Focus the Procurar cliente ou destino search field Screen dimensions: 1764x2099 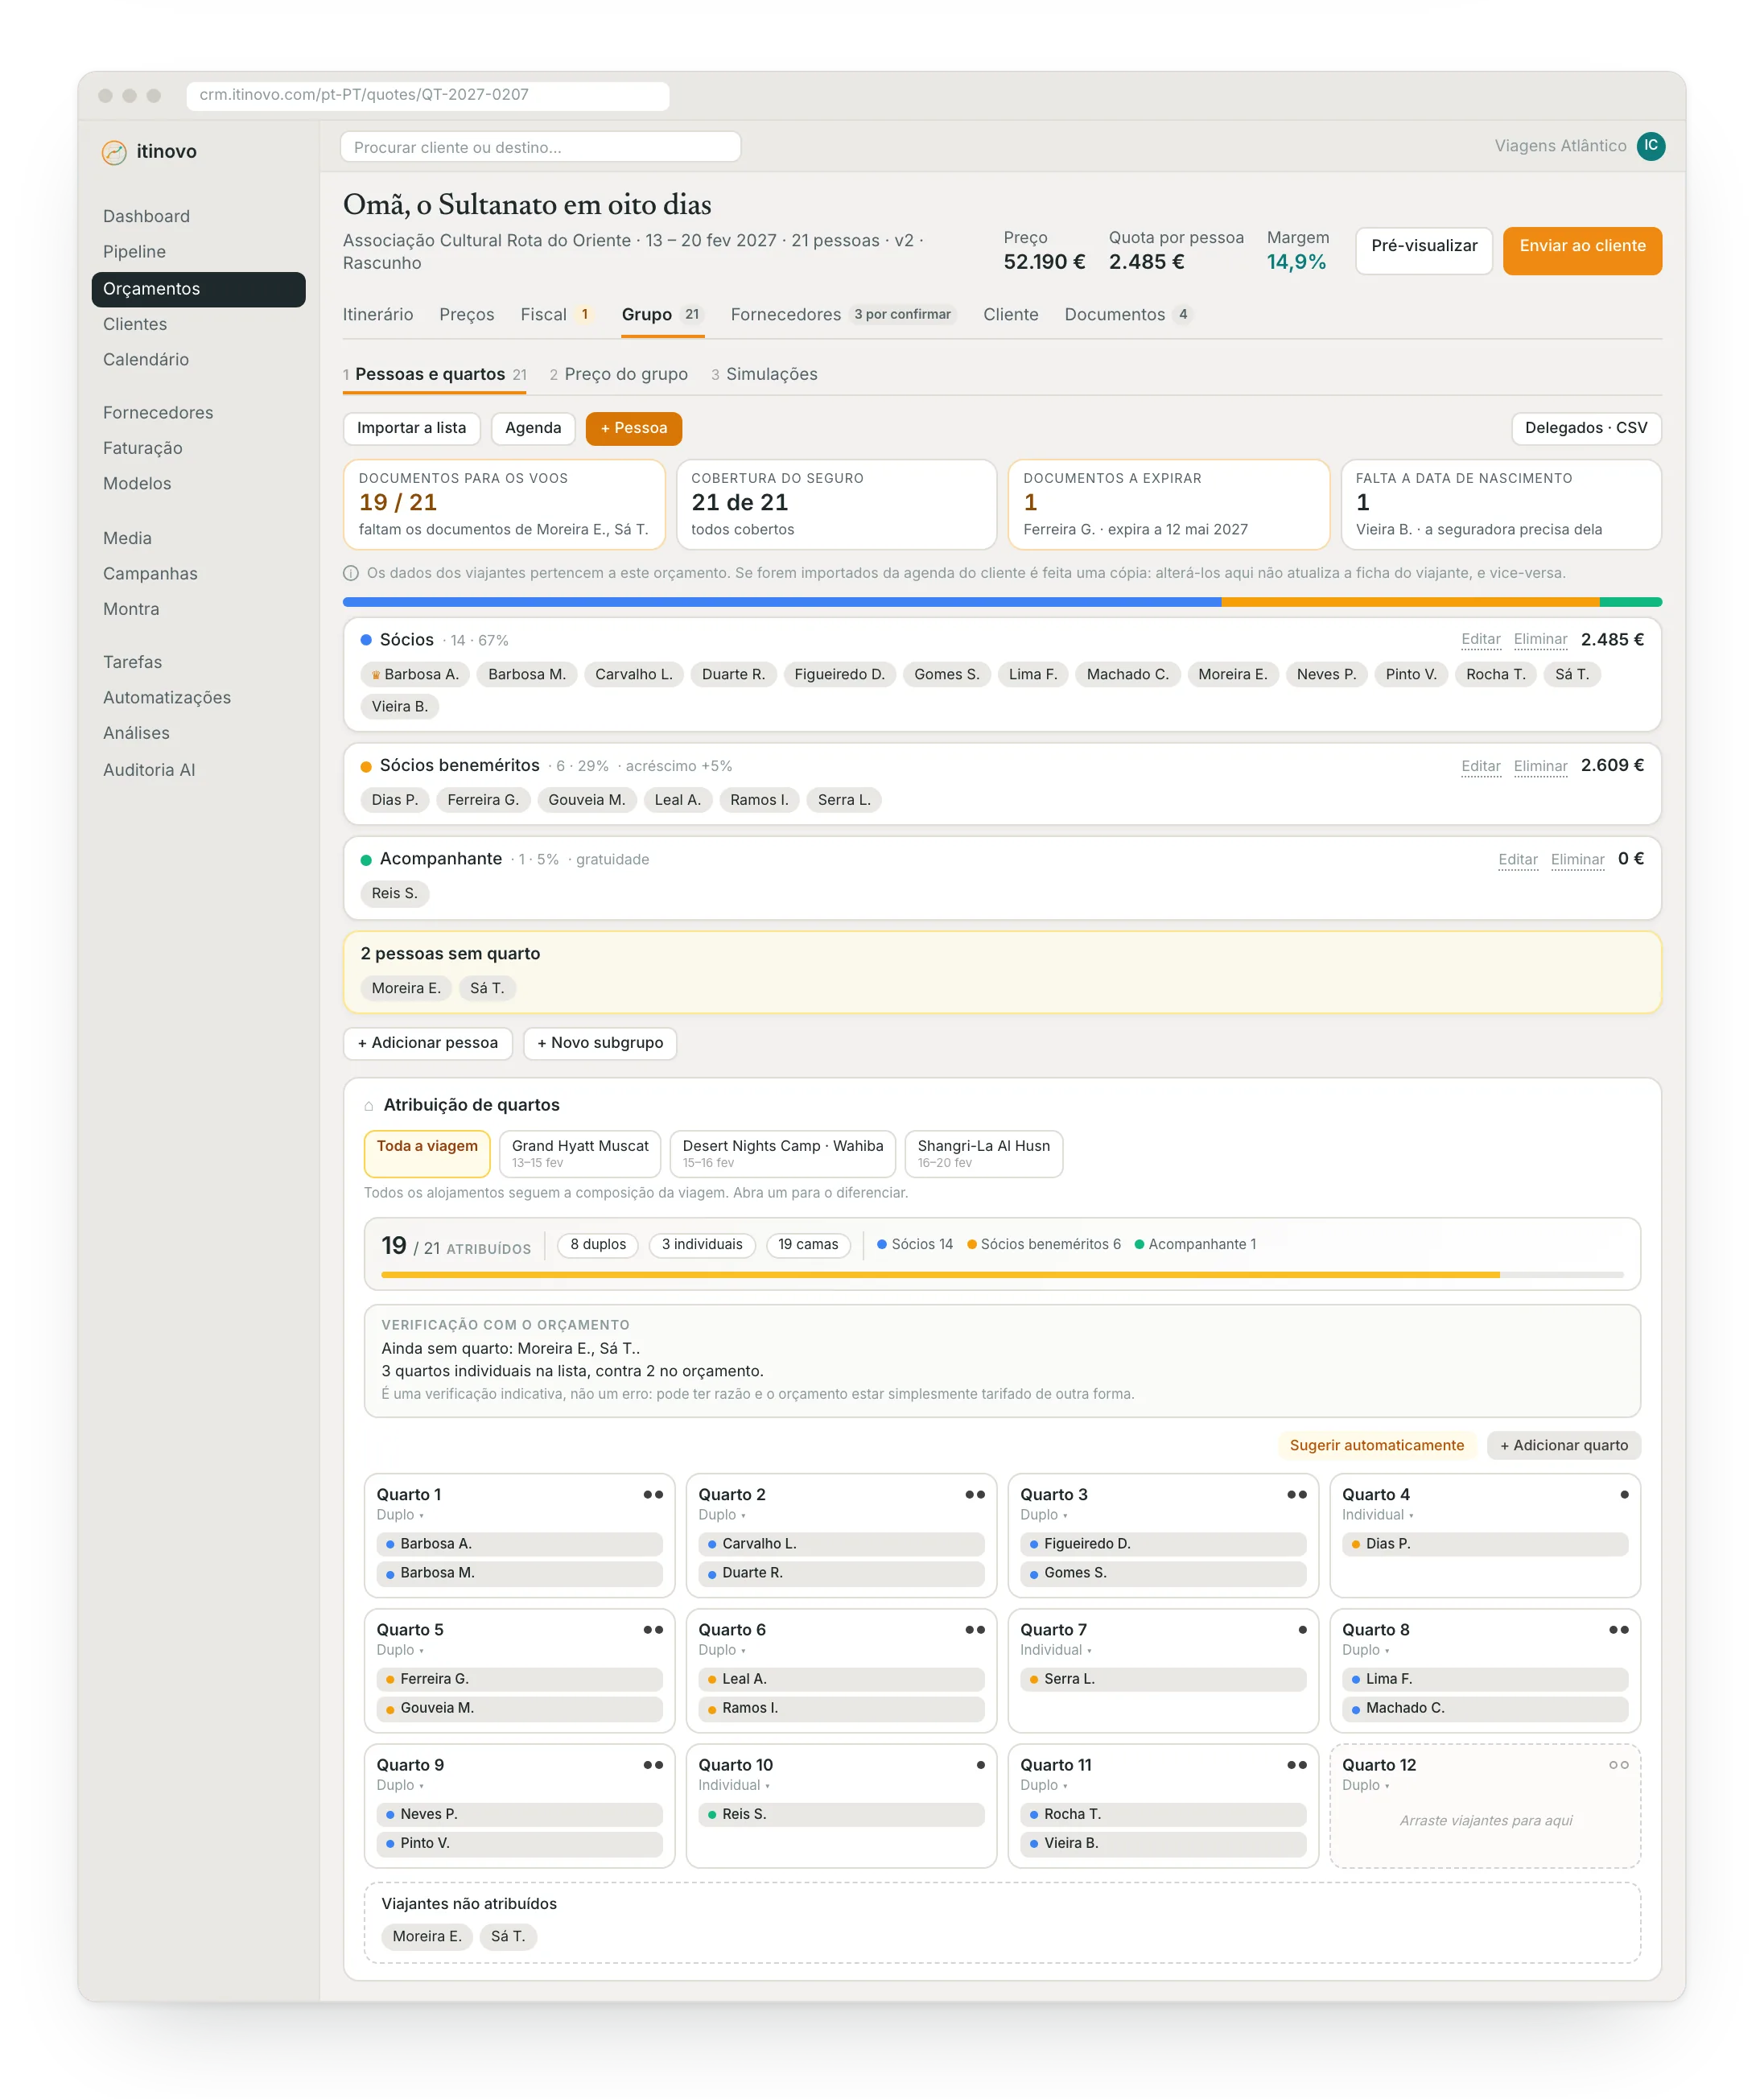(x=540, y=147)
